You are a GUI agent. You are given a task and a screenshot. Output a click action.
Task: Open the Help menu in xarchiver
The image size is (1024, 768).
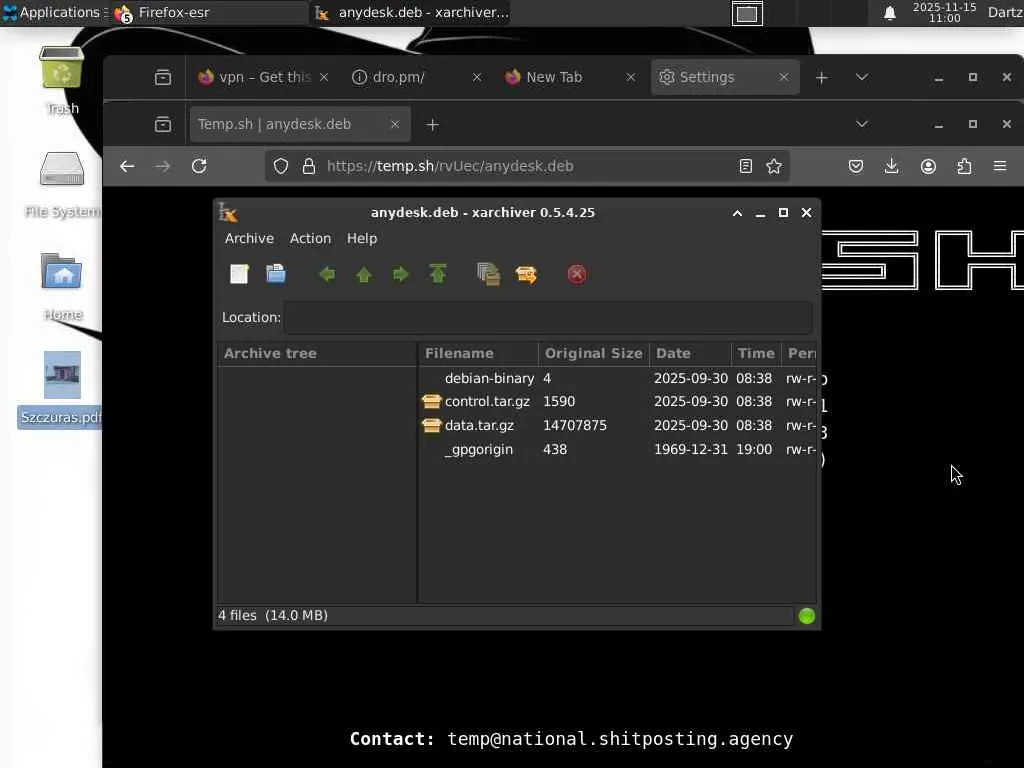(362, 238)
